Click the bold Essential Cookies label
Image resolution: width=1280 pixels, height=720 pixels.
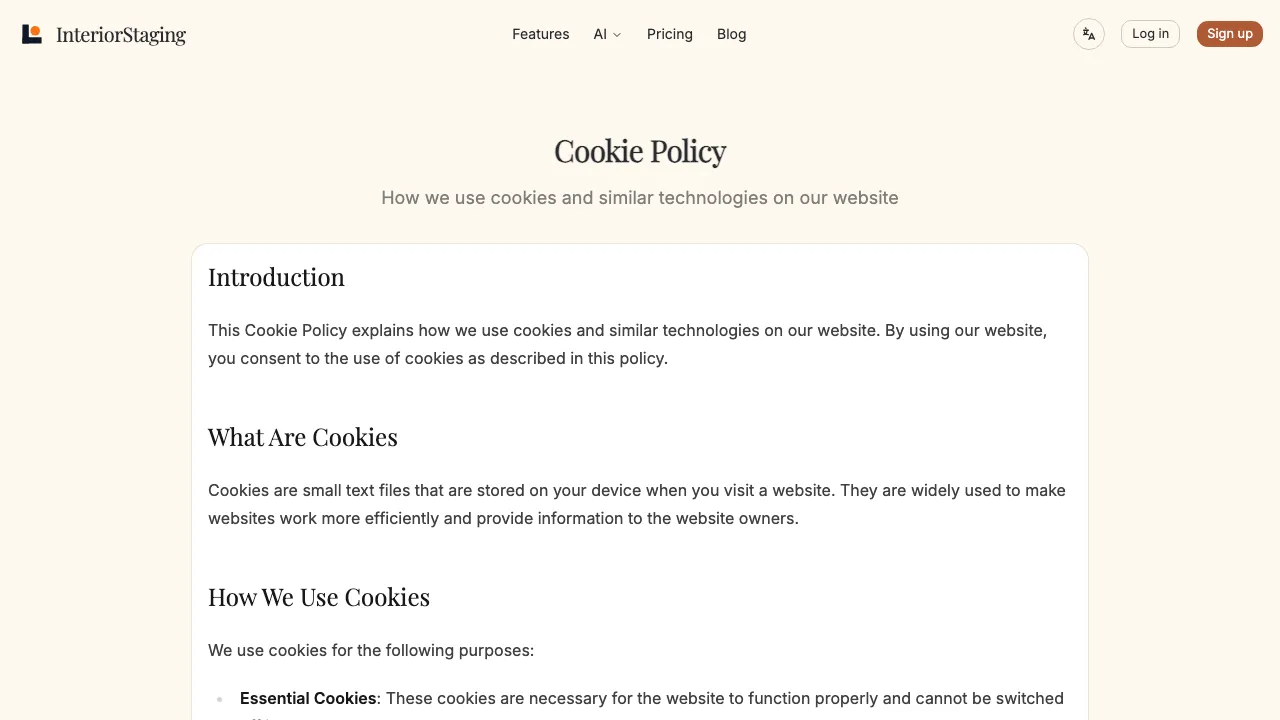308,698
